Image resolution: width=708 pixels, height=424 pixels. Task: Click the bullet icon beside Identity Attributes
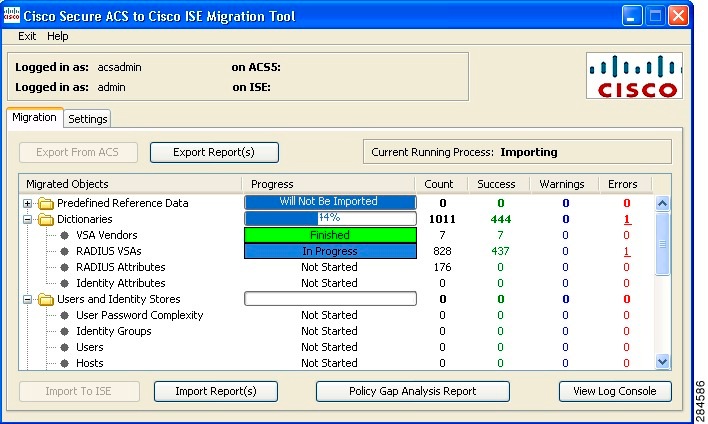click(65, 283)
